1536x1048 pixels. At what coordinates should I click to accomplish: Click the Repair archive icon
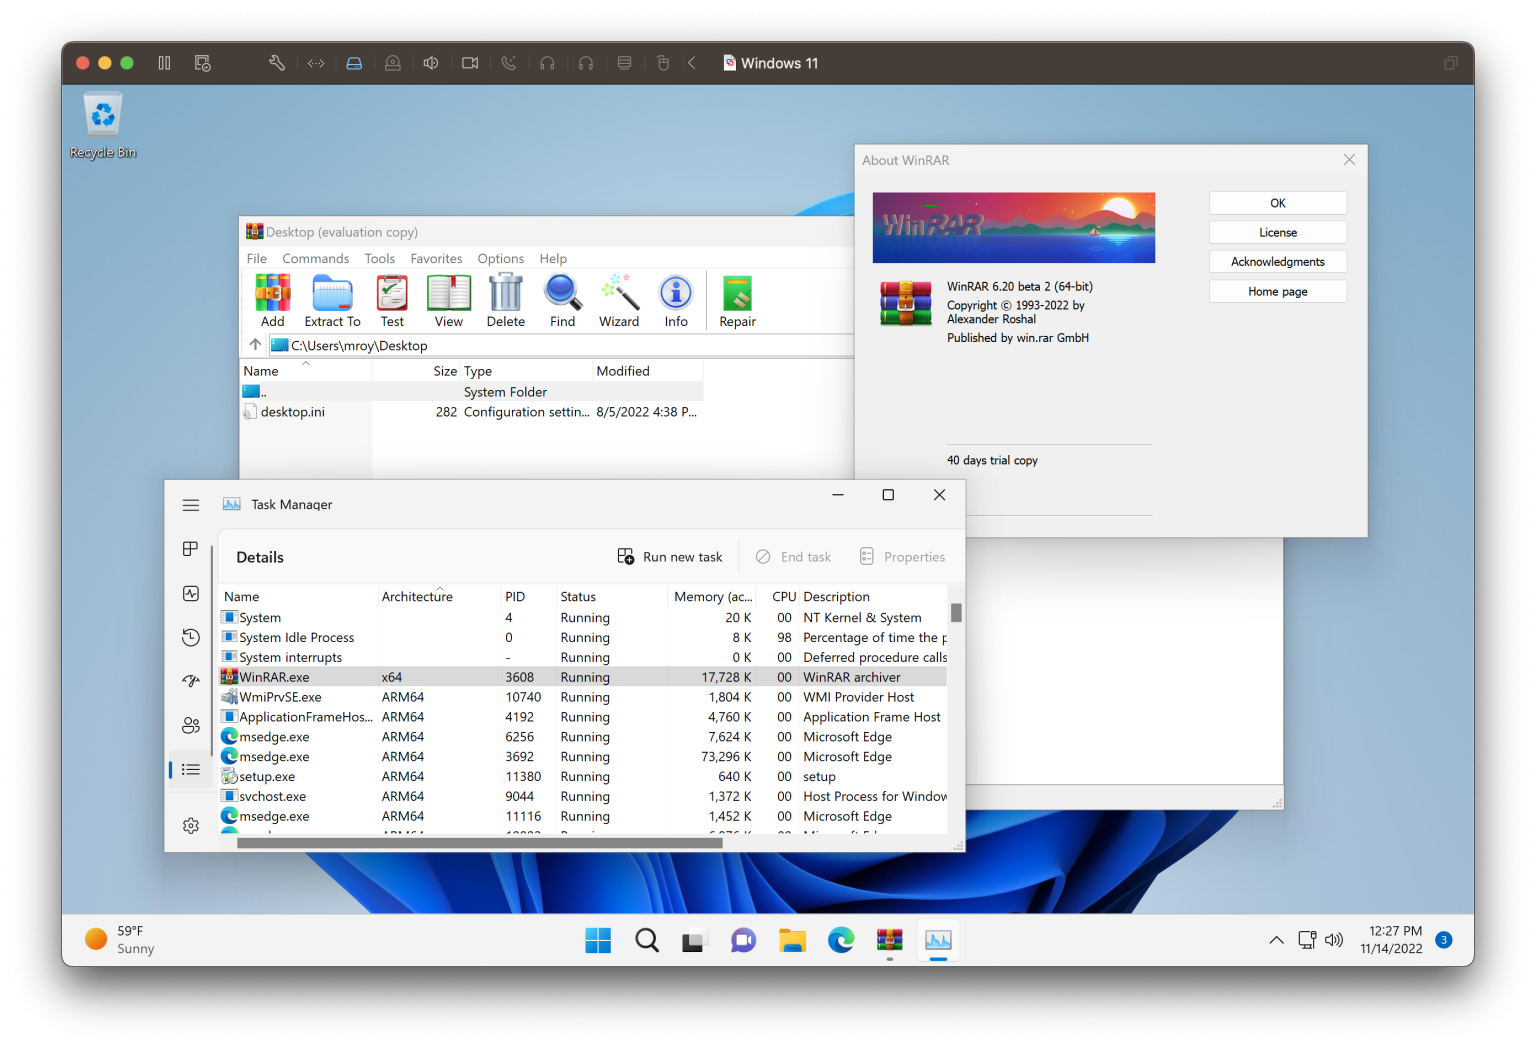tap(737, 300)
